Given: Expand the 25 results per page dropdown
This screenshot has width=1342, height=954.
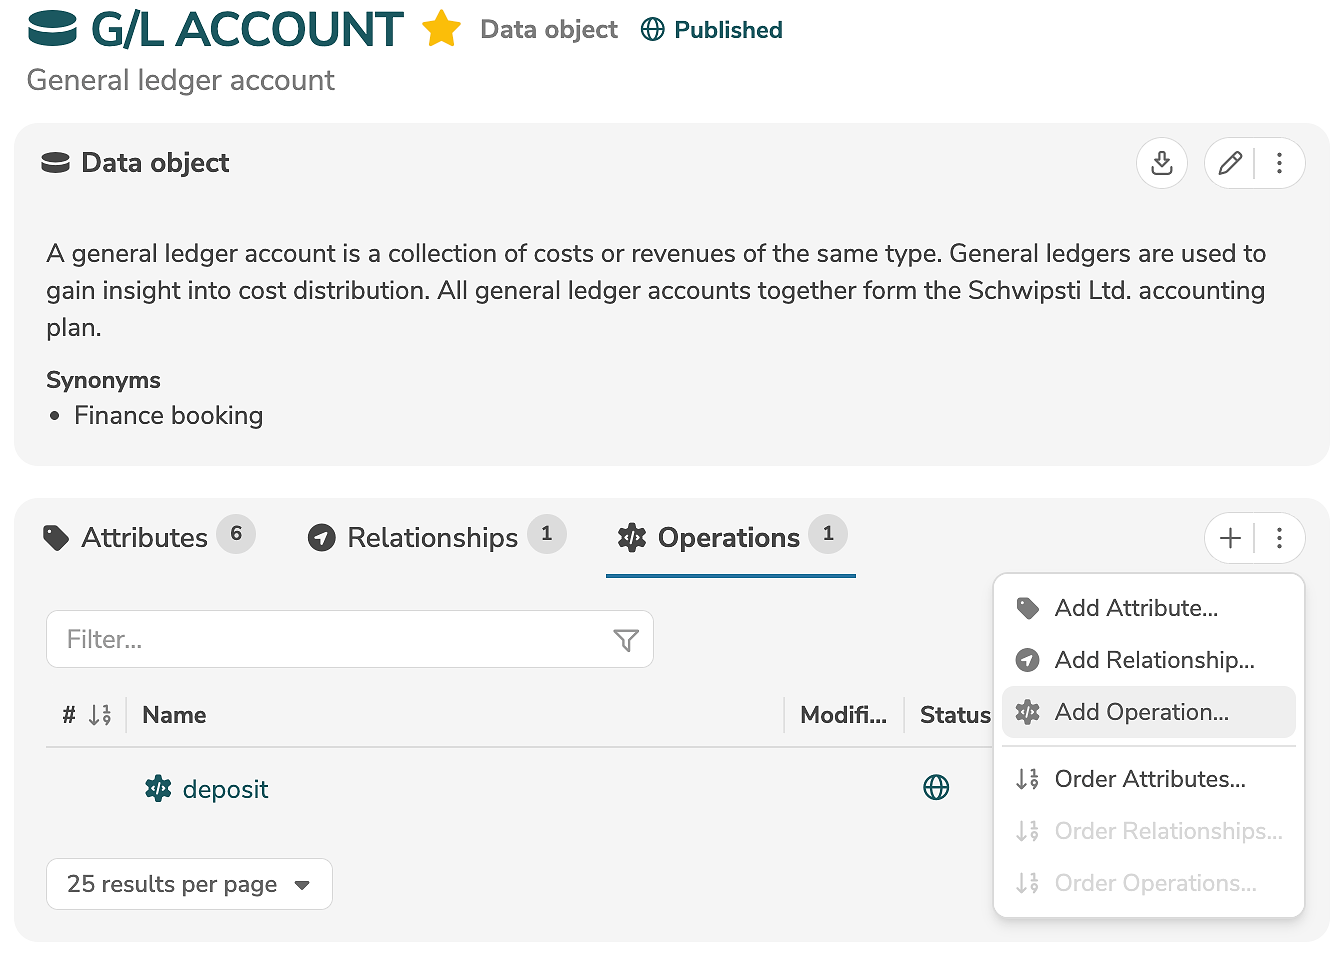Looking at the screenshot, I should point(189,884).
